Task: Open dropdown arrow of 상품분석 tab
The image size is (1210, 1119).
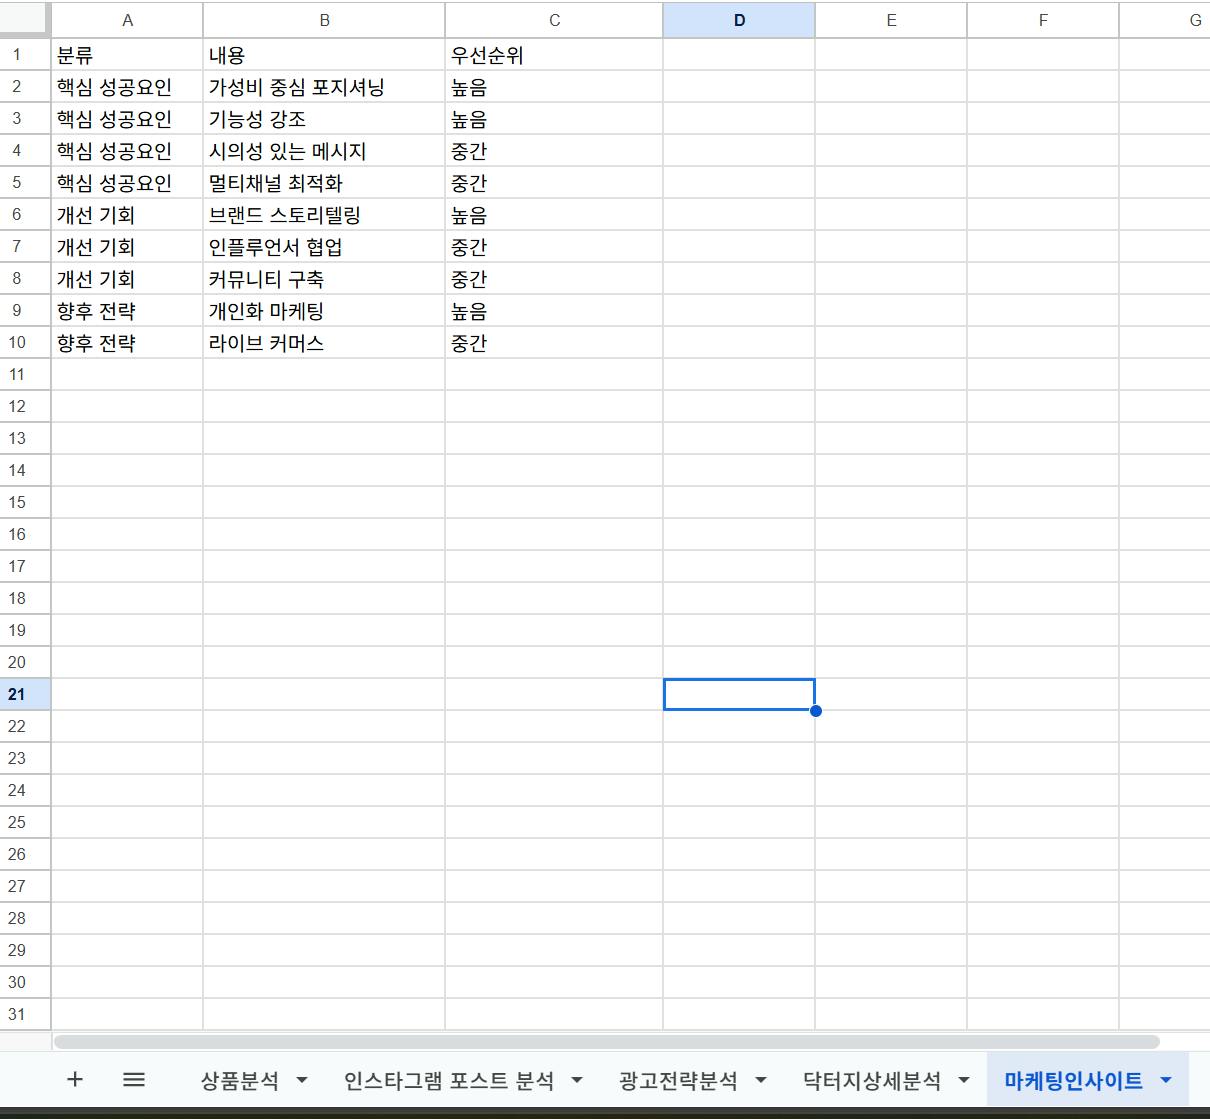Action: coord(302,1080)
